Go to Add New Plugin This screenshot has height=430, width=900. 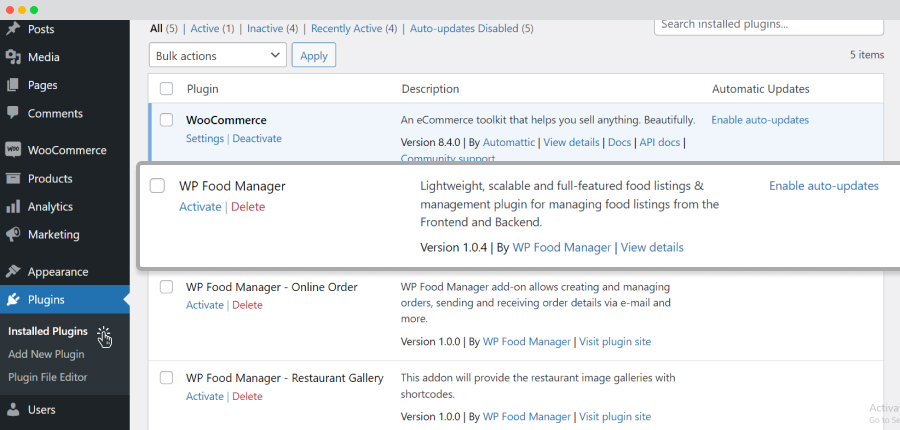pyautogui.click(x=46, y=354)
